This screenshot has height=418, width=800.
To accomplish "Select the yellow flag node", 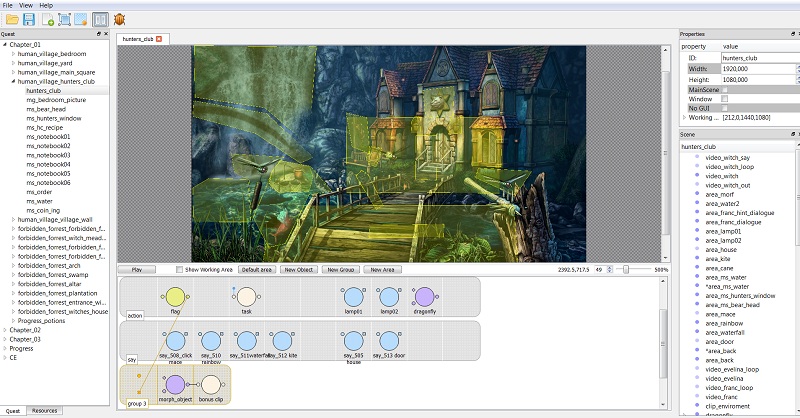I will (x=175, y=297).
